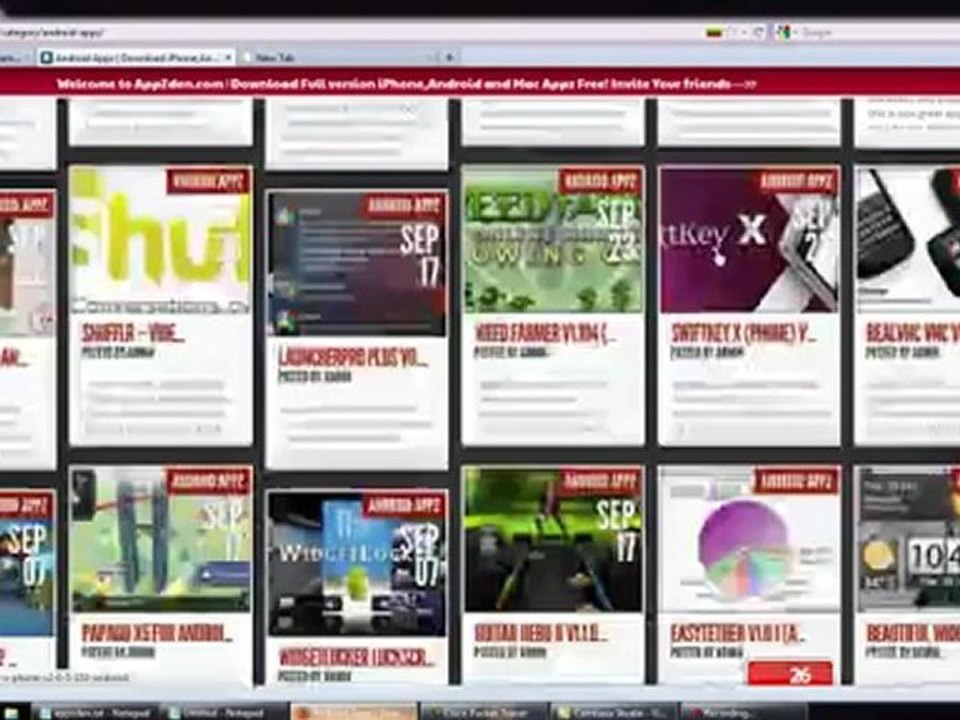
Task: Open the WidgetLocker thumbnail
Action: (x=357, y=563)
